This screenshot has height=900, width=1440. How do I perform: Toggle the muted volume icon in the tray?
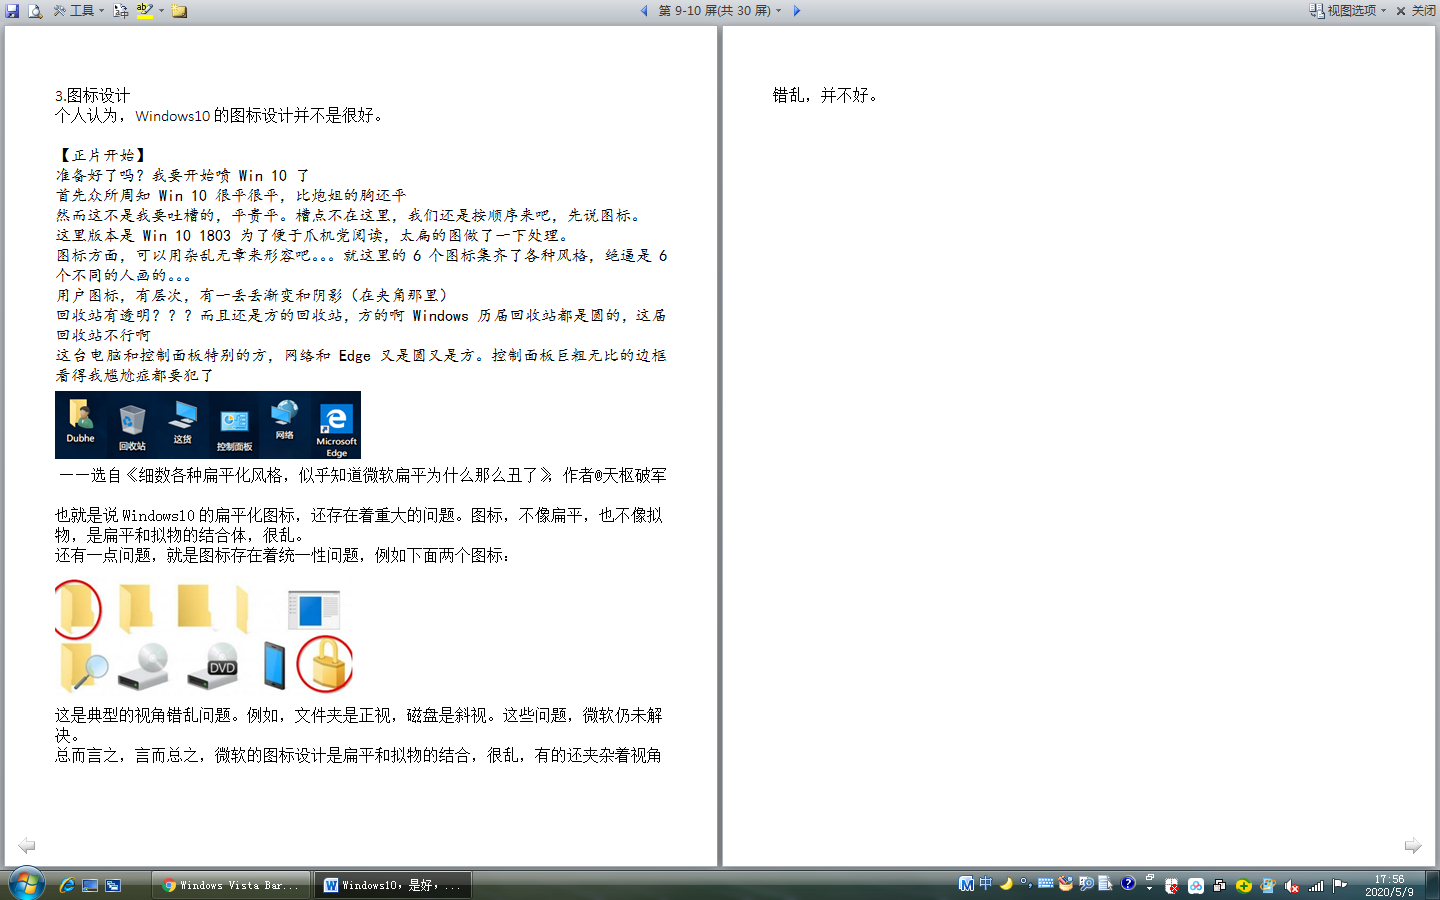(1292, 885)
